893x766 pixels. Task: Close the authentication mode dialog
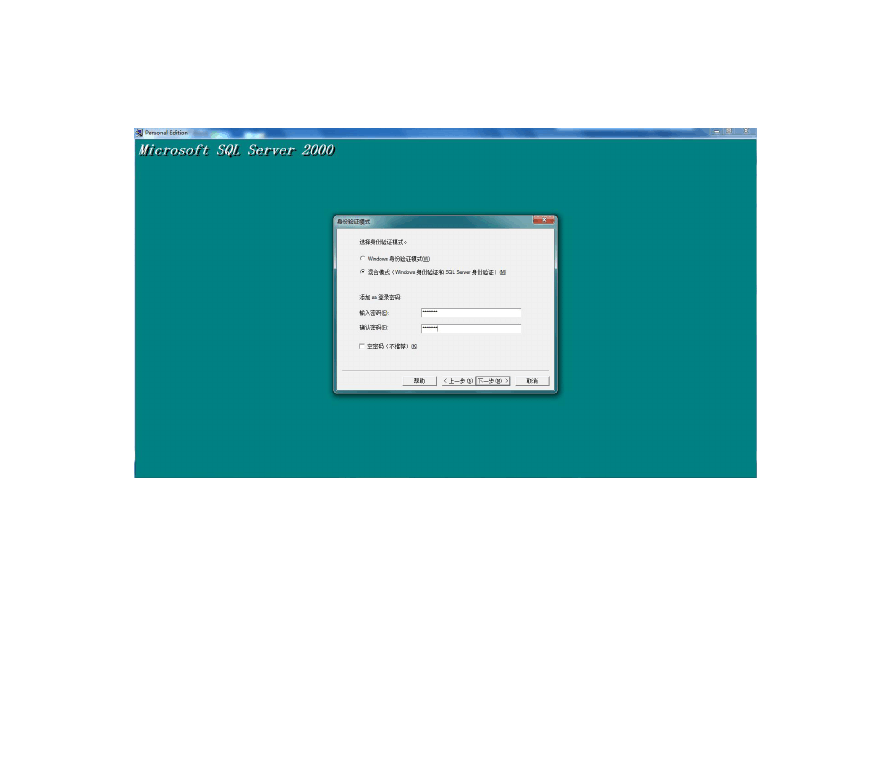pyautogui.click(x=544, y=220)
